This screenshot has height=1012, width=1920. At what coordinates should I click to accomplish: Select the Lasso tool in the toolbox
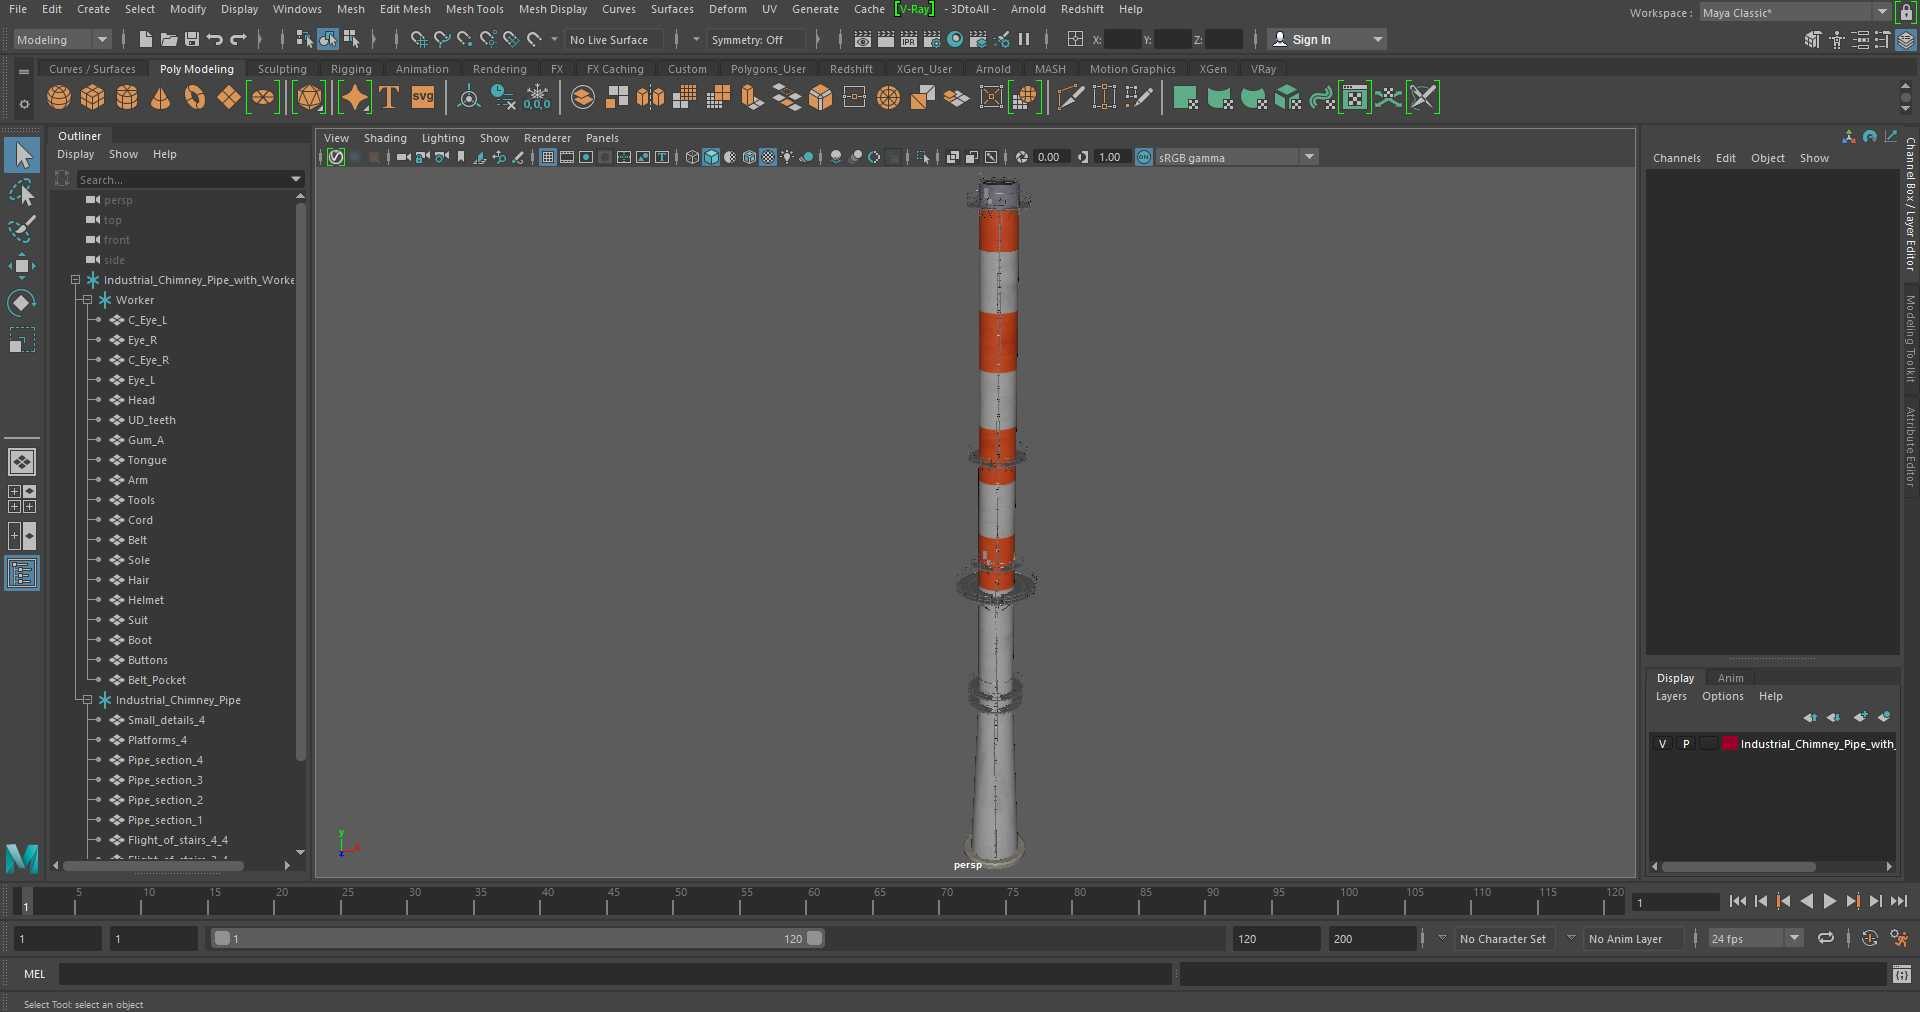(x=22, y=192)
